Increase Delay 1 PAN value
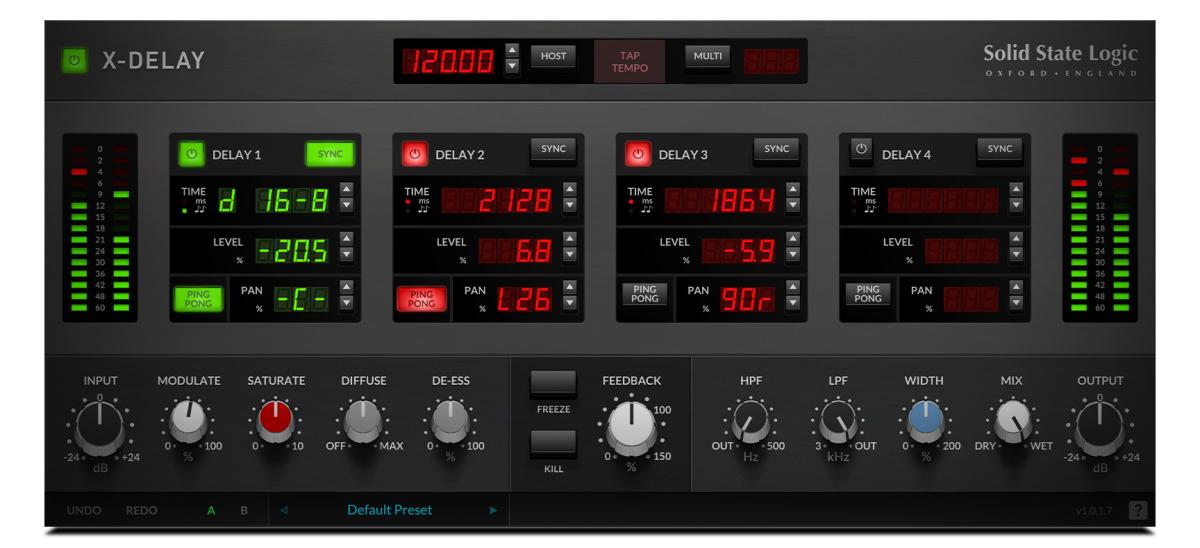This screenshot has height=548, width=1200. 347,287
